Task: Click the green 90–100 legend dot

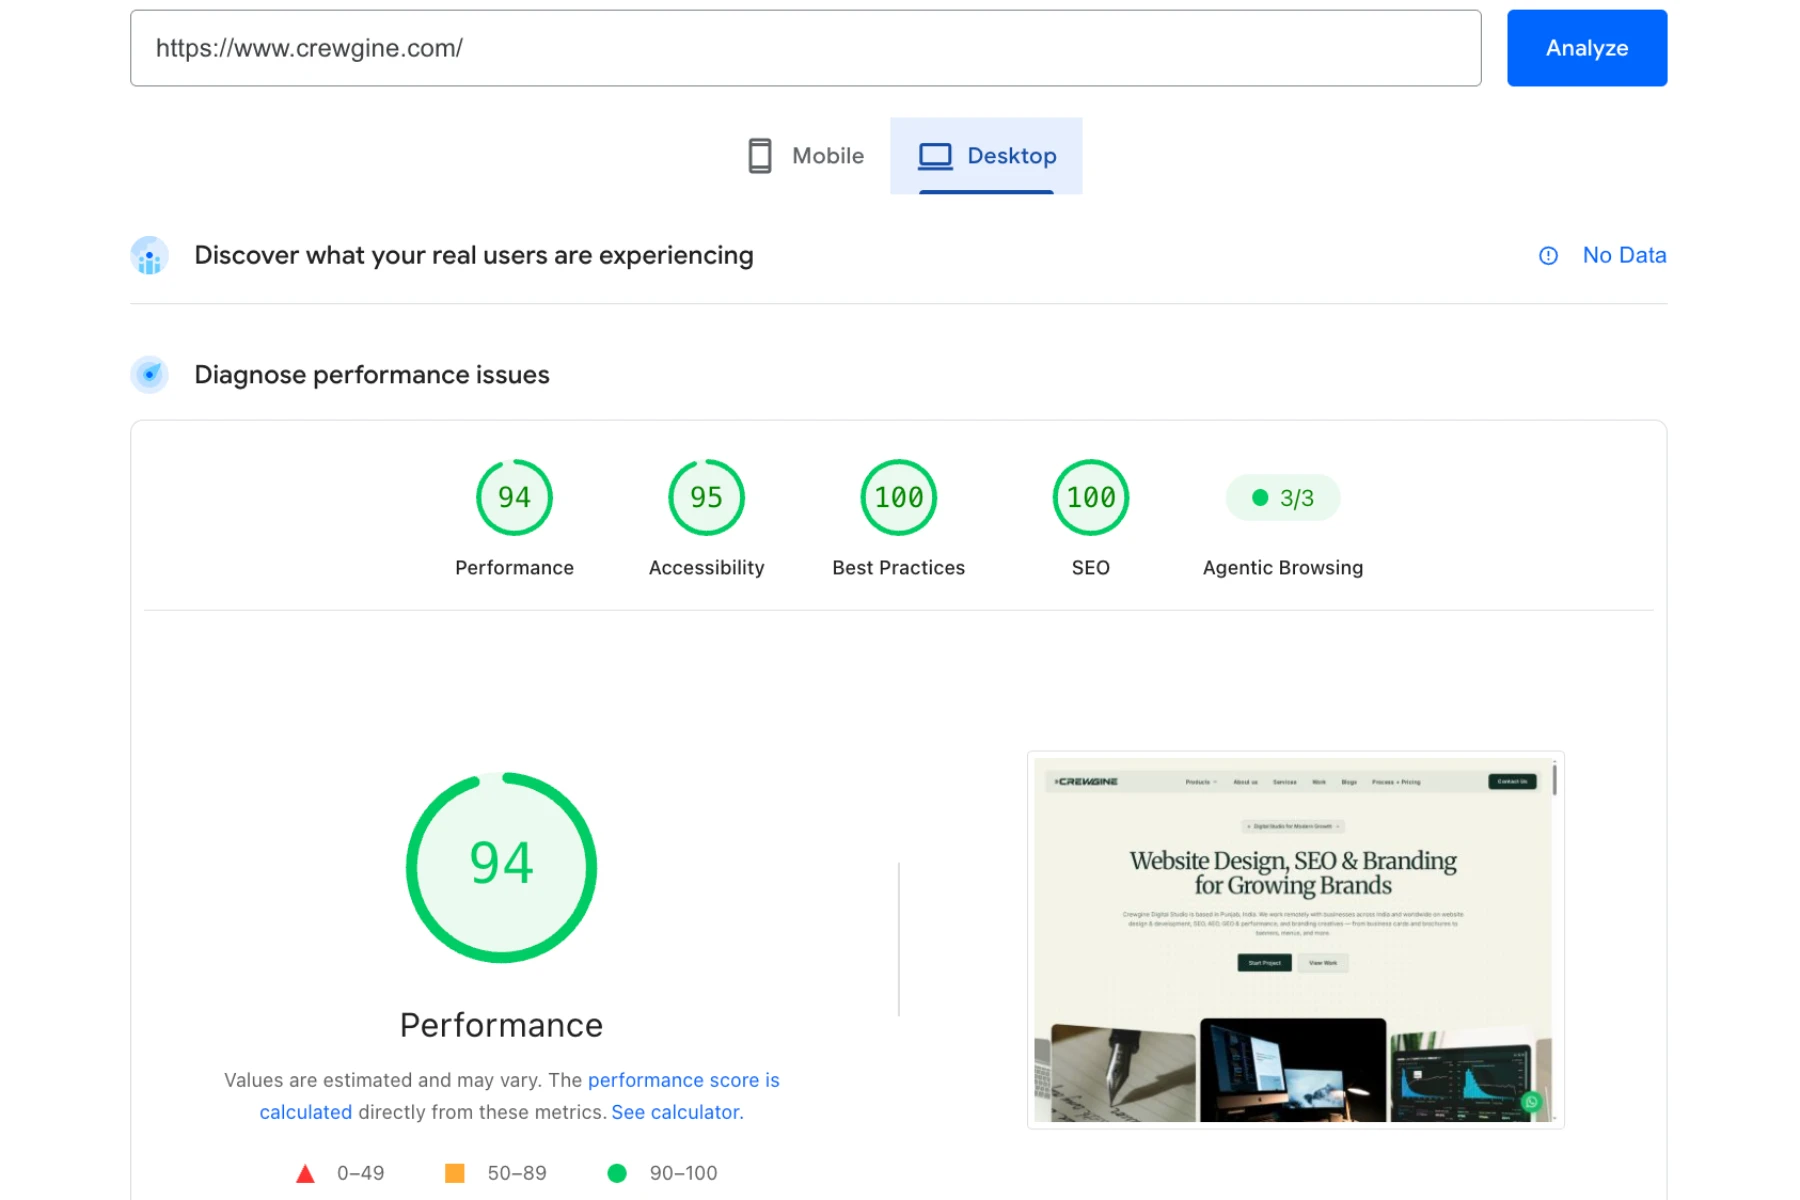Action: 617,1173
